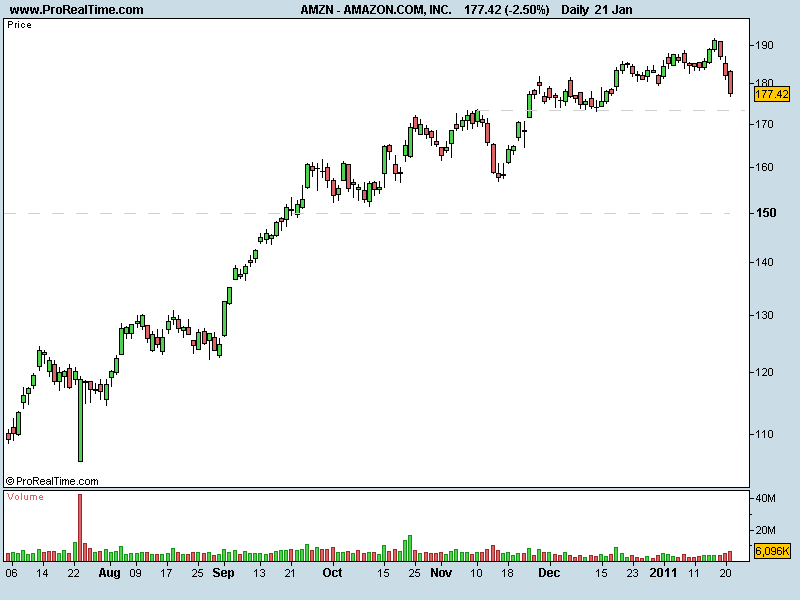Click the 140 price axis label
The height and width of the screenshot is (600, 800).
[764, 262]
